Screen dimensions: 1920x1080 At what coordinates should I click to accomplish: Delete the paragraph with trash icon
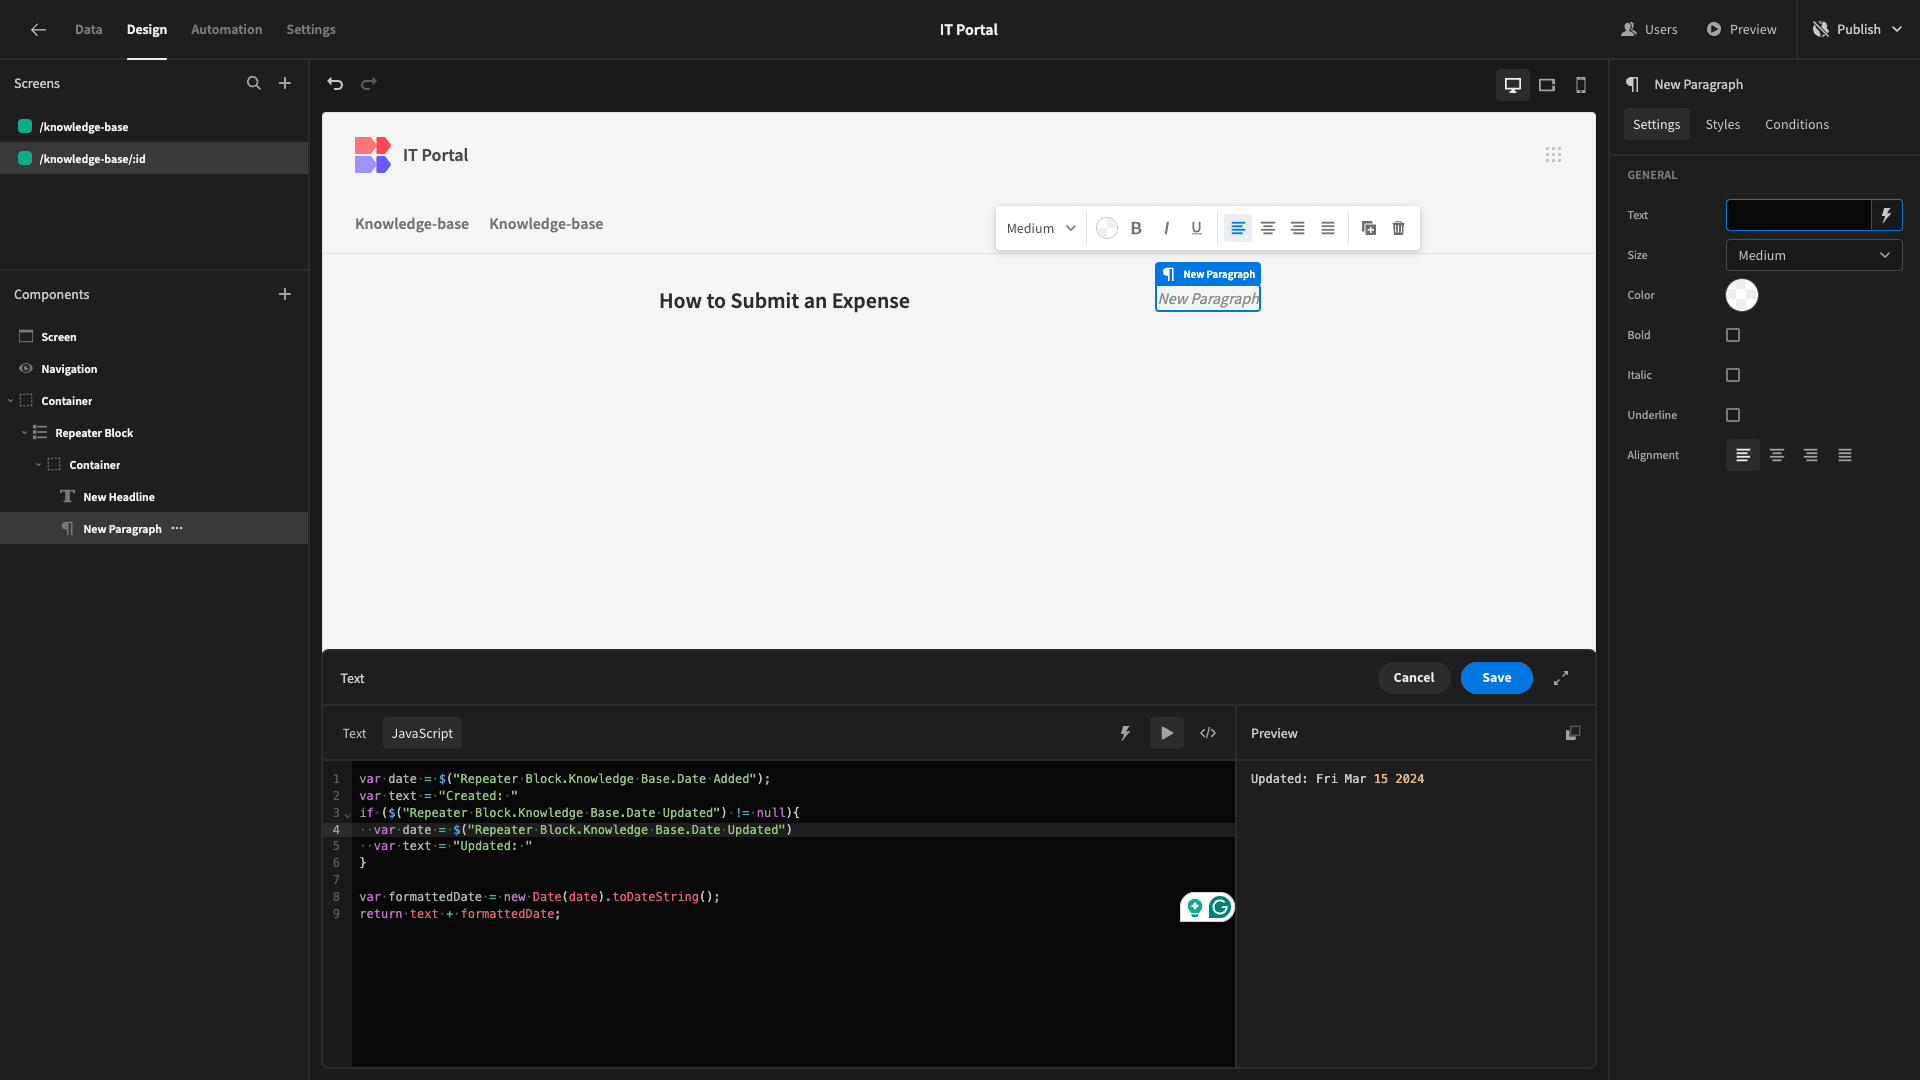click(x=1398, y=228)
